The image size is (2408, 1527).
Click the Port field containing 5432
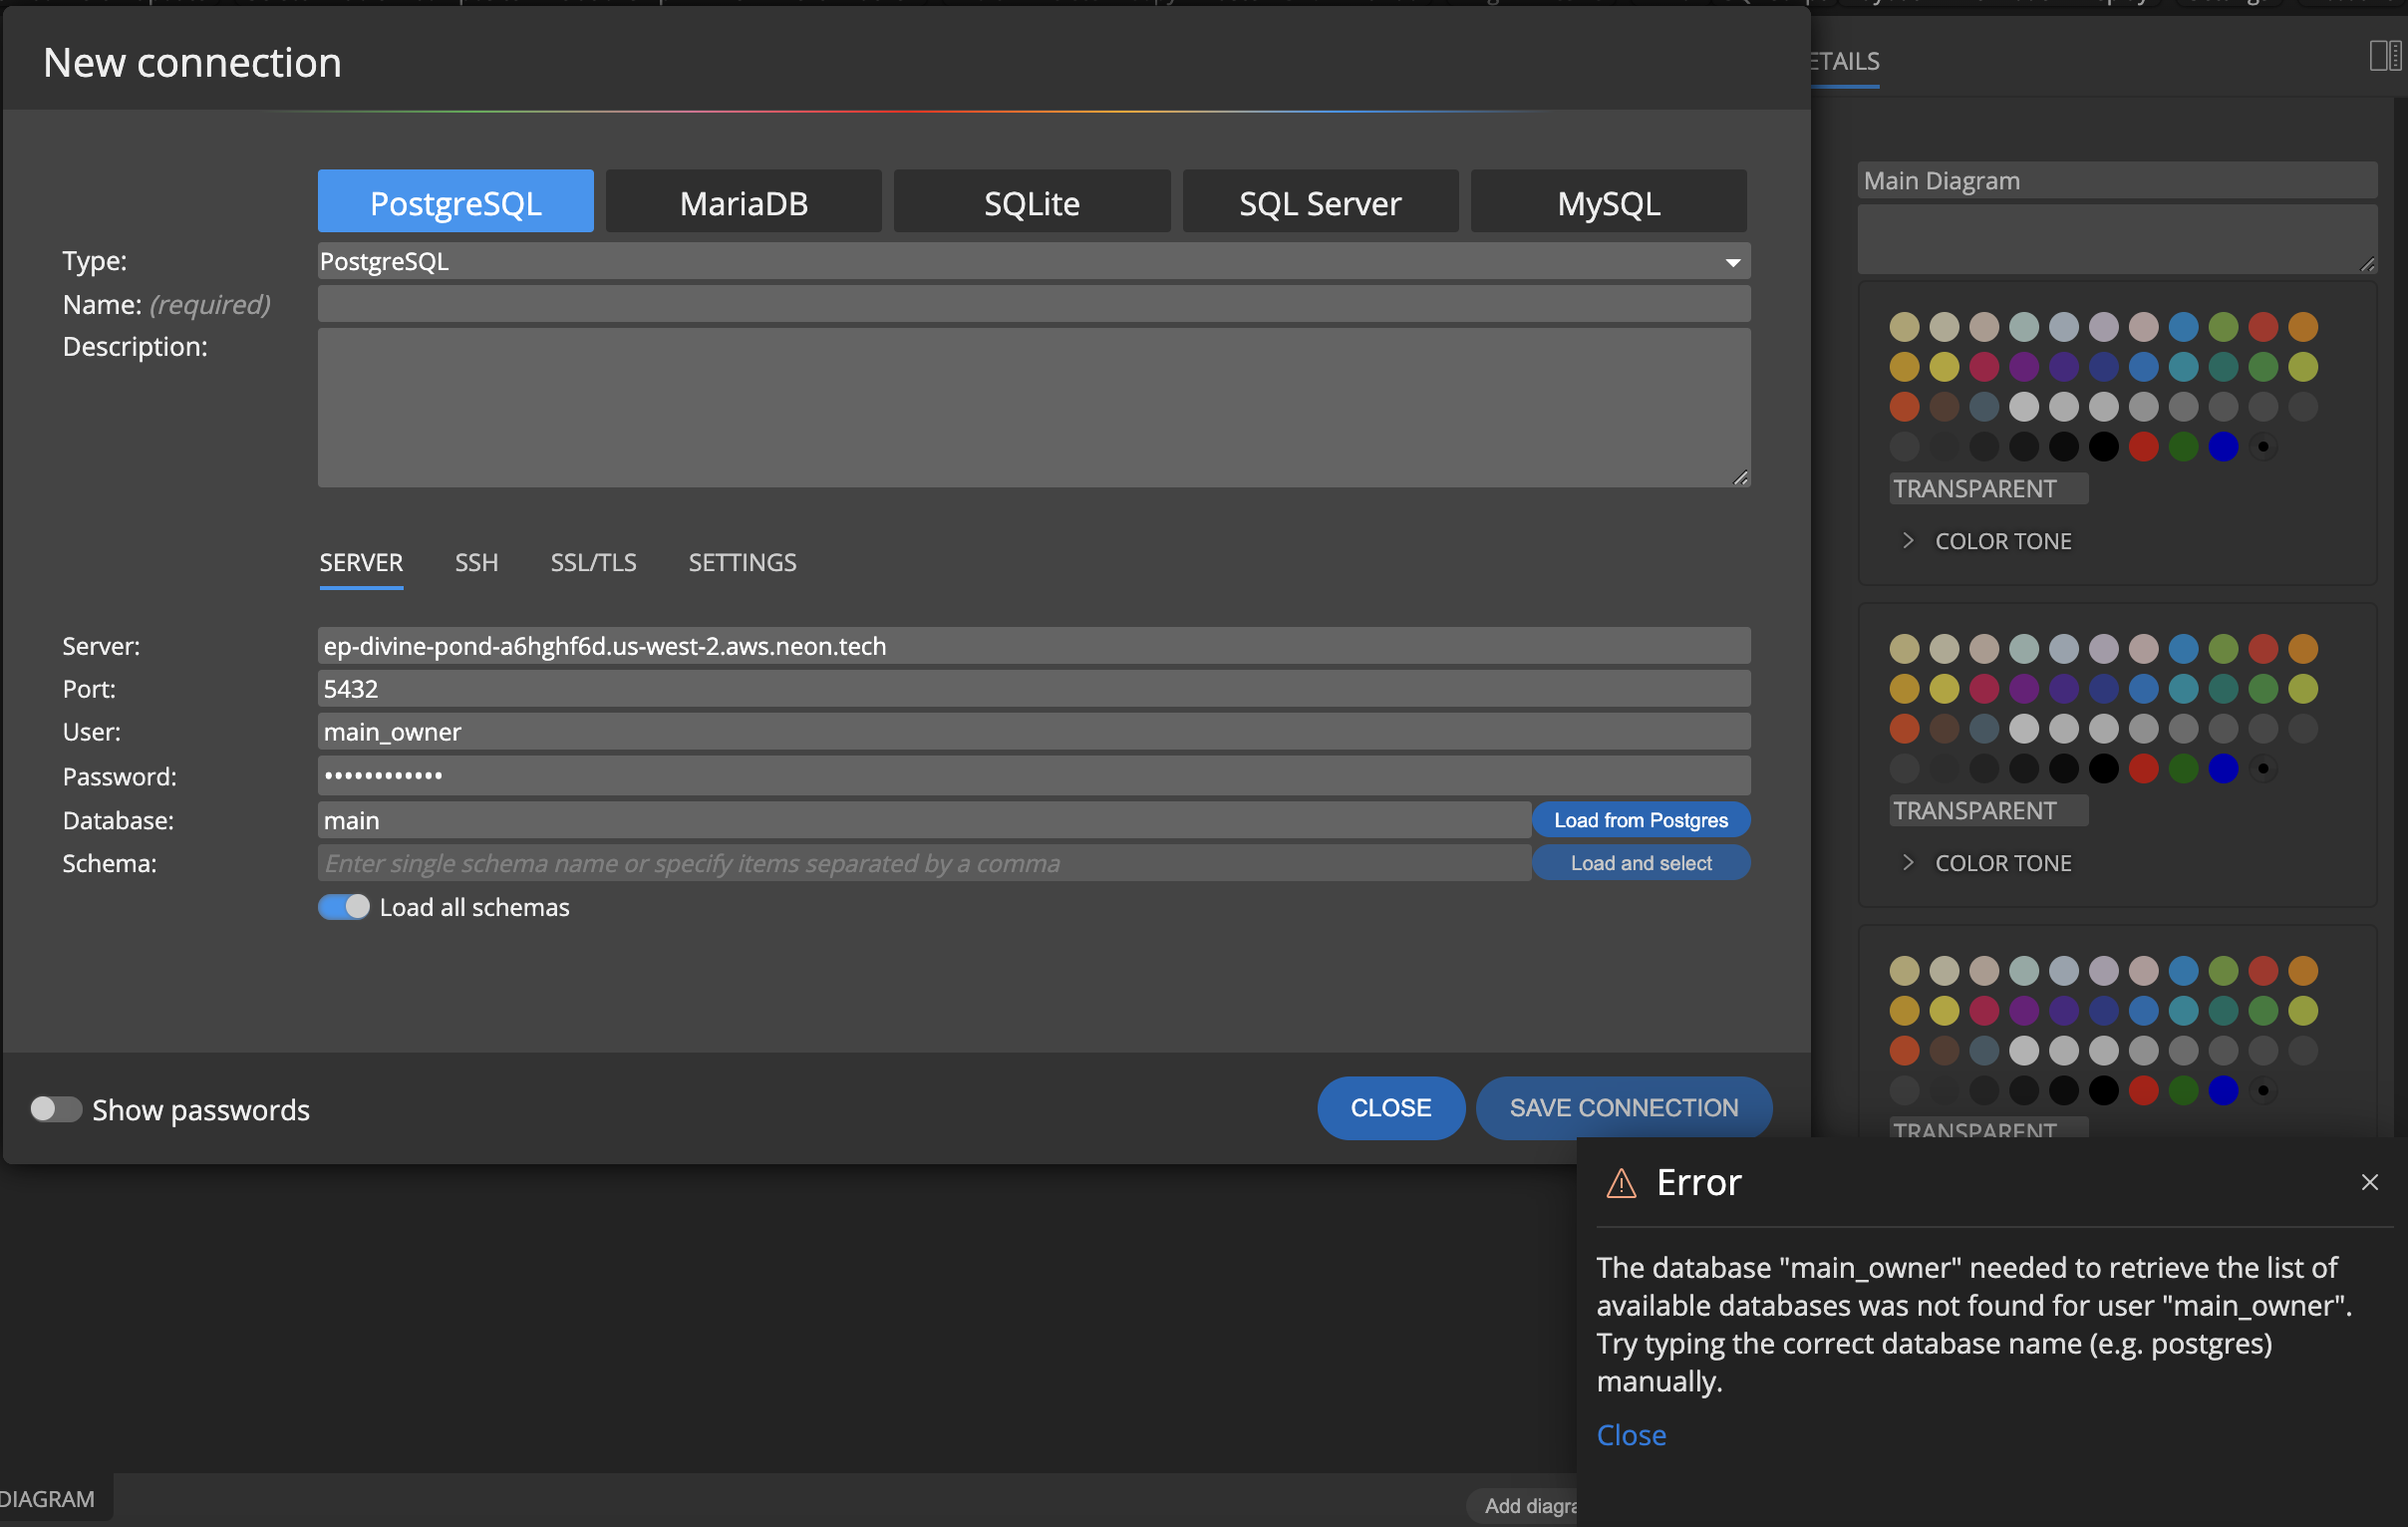point(1033,688)
